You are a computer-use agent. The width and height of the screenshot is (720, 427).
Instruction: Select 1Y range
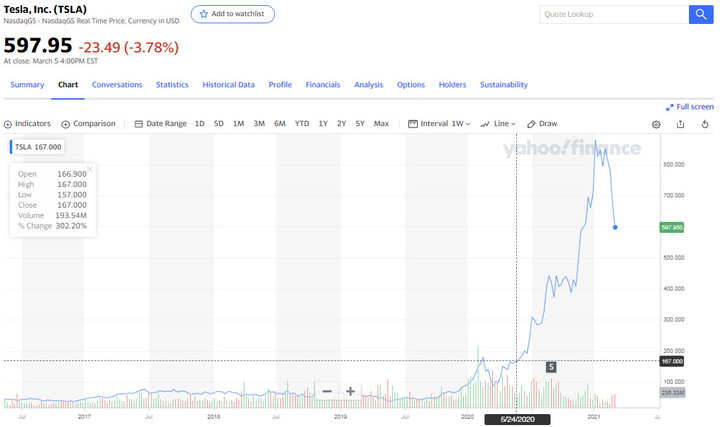[323, 124]
